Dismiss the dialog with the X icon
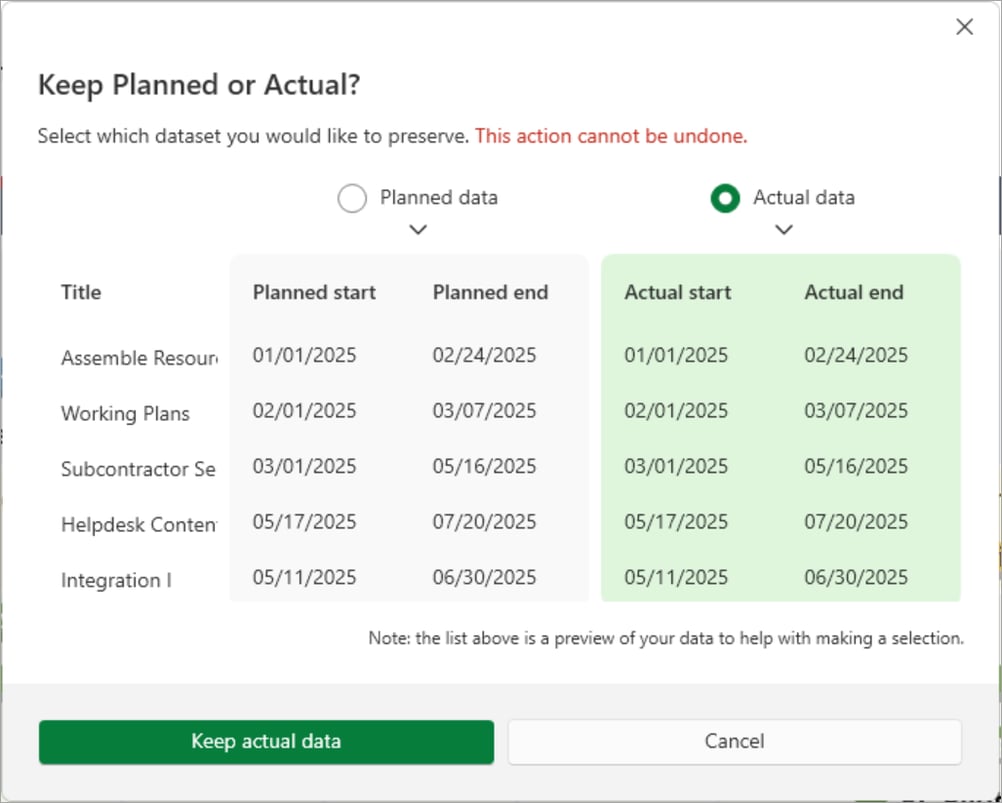Screen dimensions: 1002x803 pyautogui.click(x=963, y=27)
